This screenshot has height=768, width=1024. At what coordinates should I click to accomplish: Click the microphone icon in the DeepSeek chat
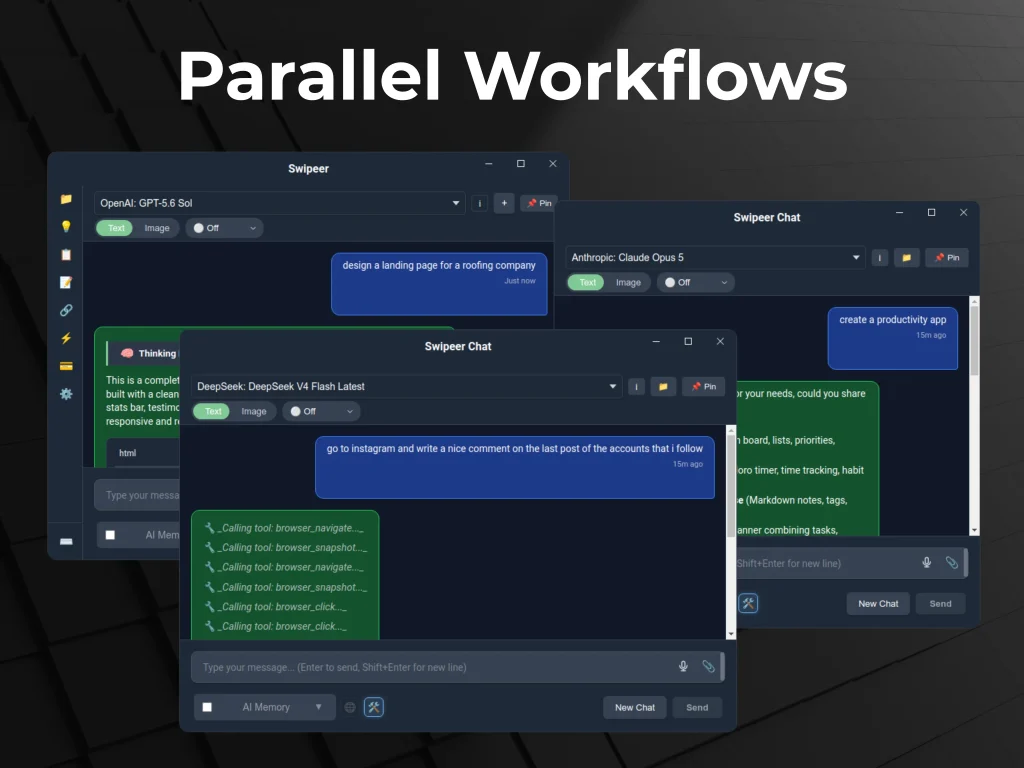pos(683,666)
